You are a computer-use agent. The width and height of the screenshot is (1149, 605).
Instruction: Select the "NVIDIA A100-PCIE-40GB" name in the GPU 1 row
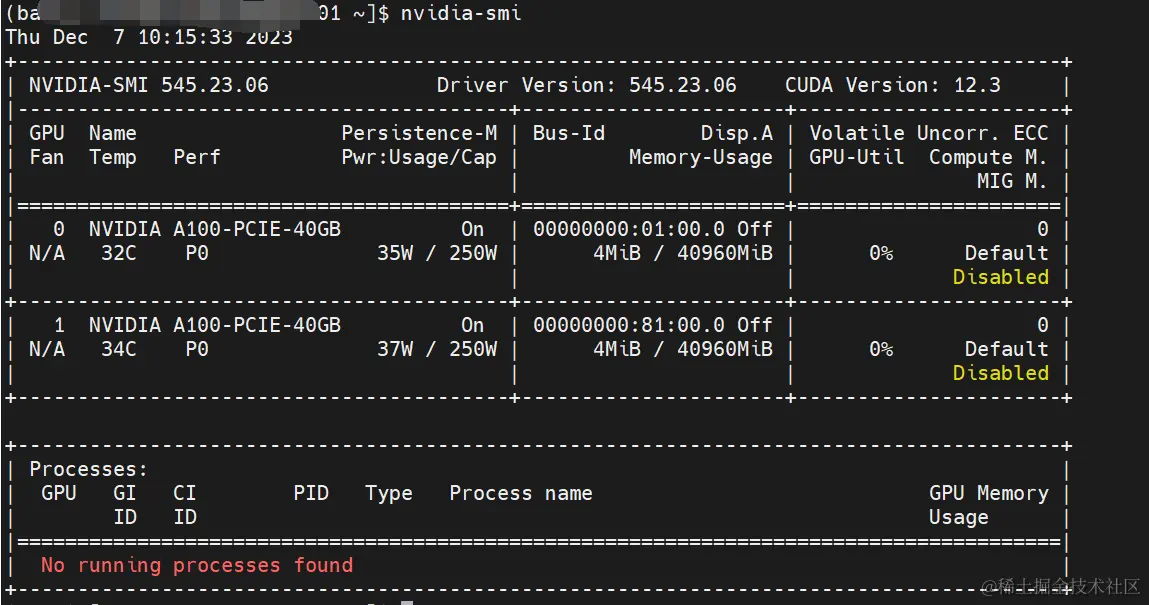(x=215, y=325)
